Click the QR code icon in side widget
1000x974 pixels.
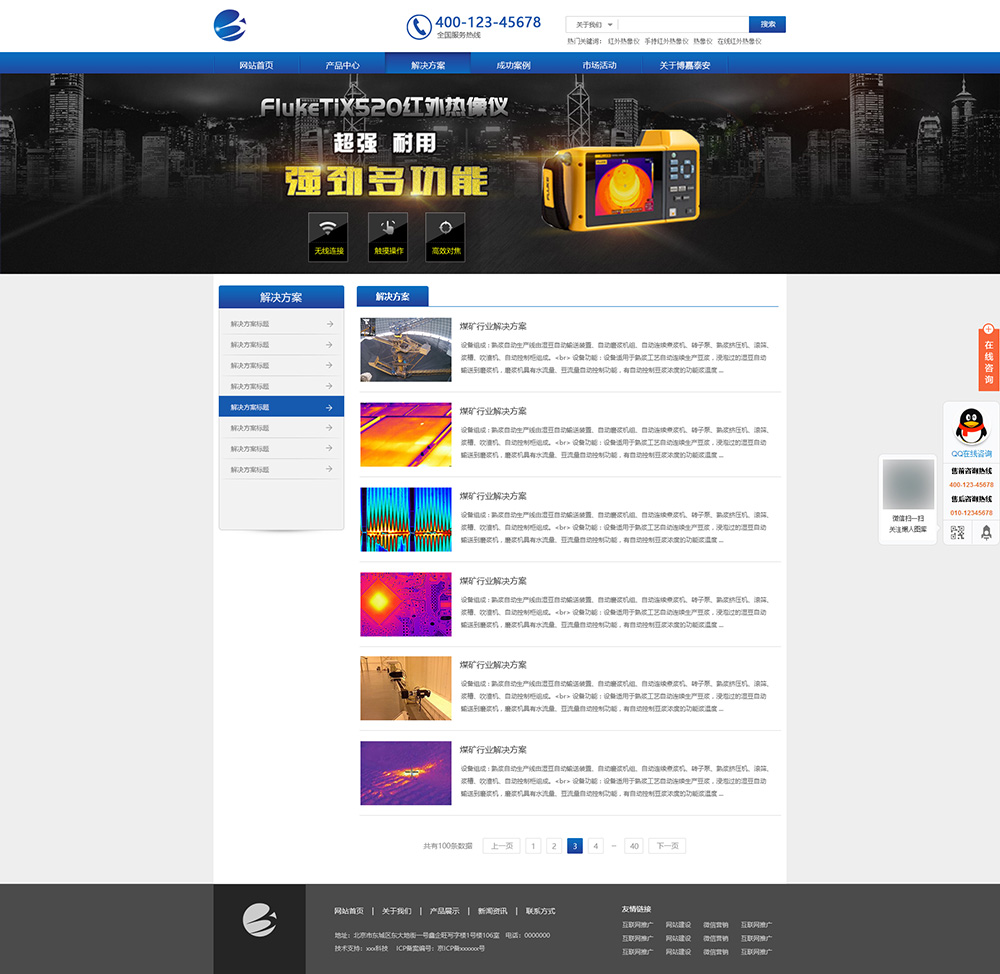tap(957, 533)
